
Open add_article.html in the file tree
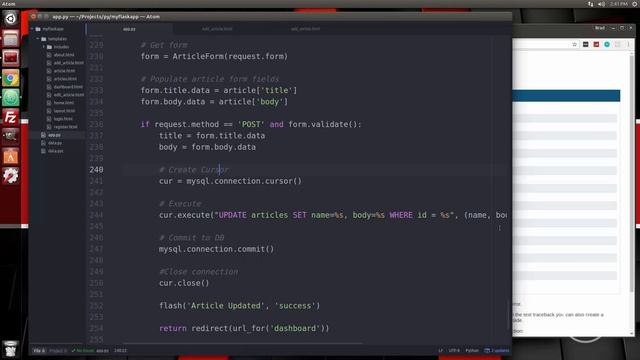[68, 63]
